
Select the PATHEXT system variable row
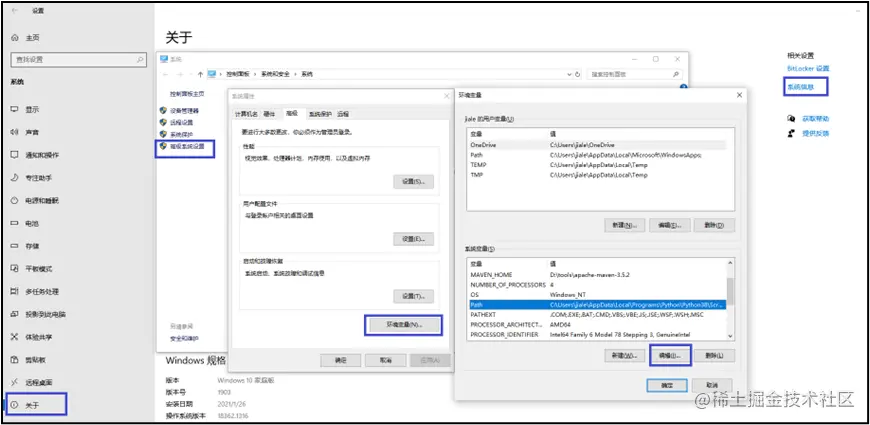pos(597,315)
